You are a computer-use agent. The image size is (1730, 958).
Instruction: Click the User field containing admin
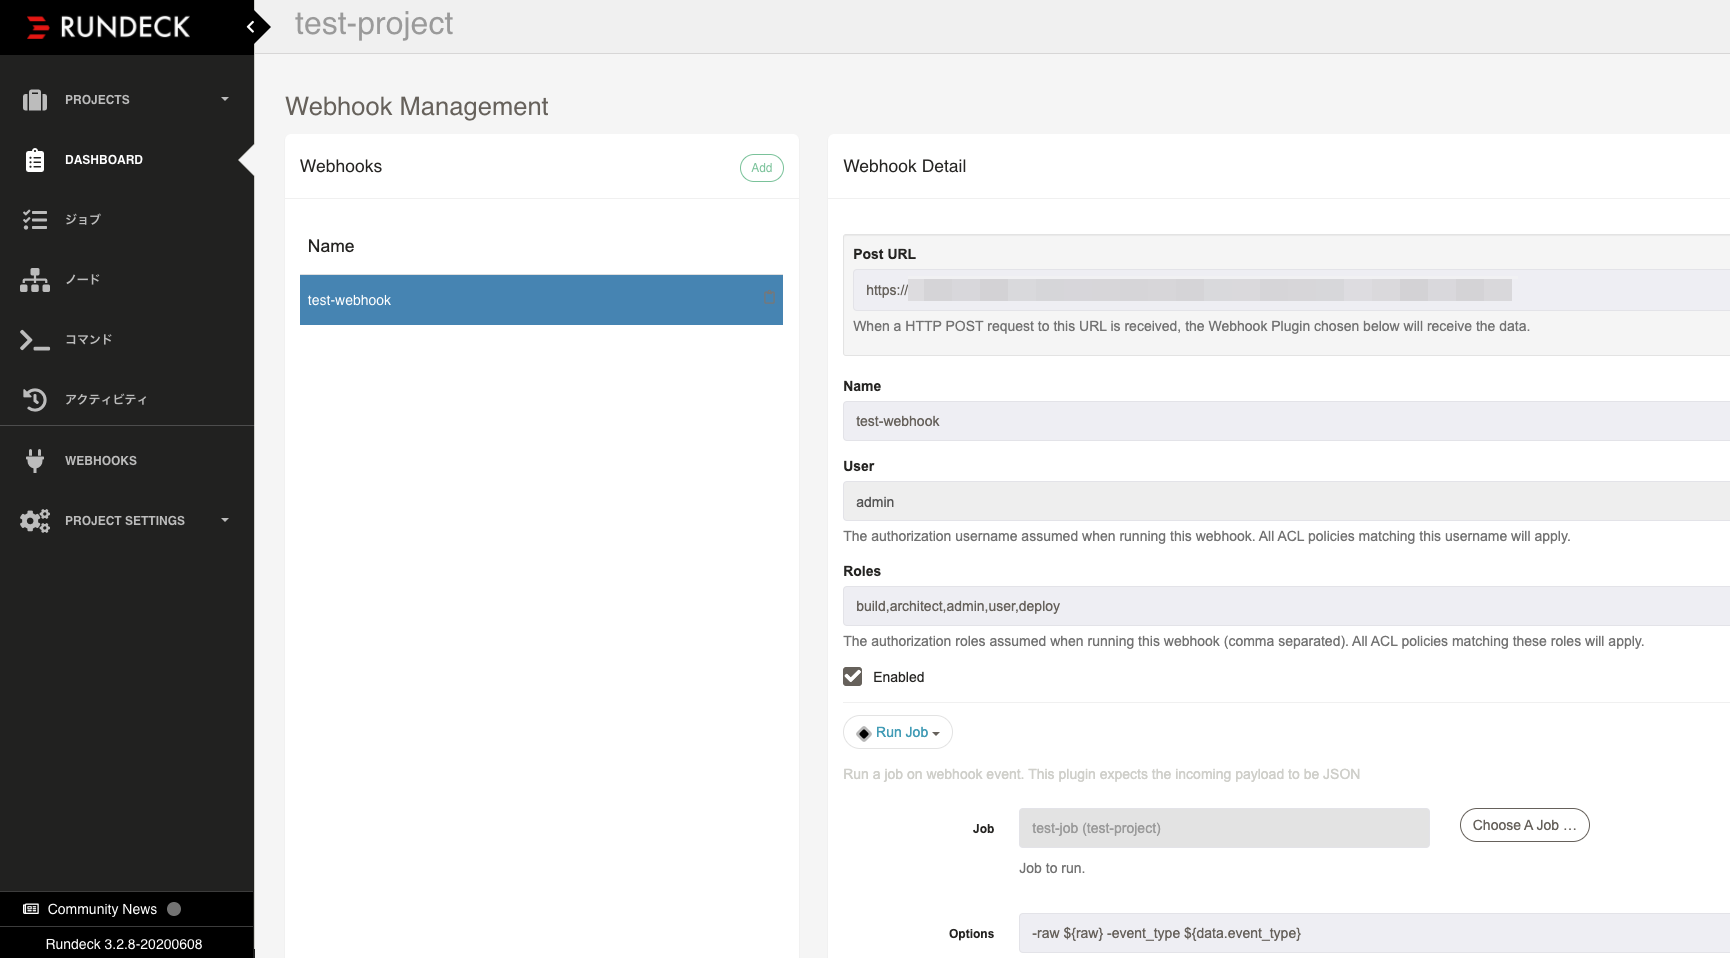click(1286, 501)
